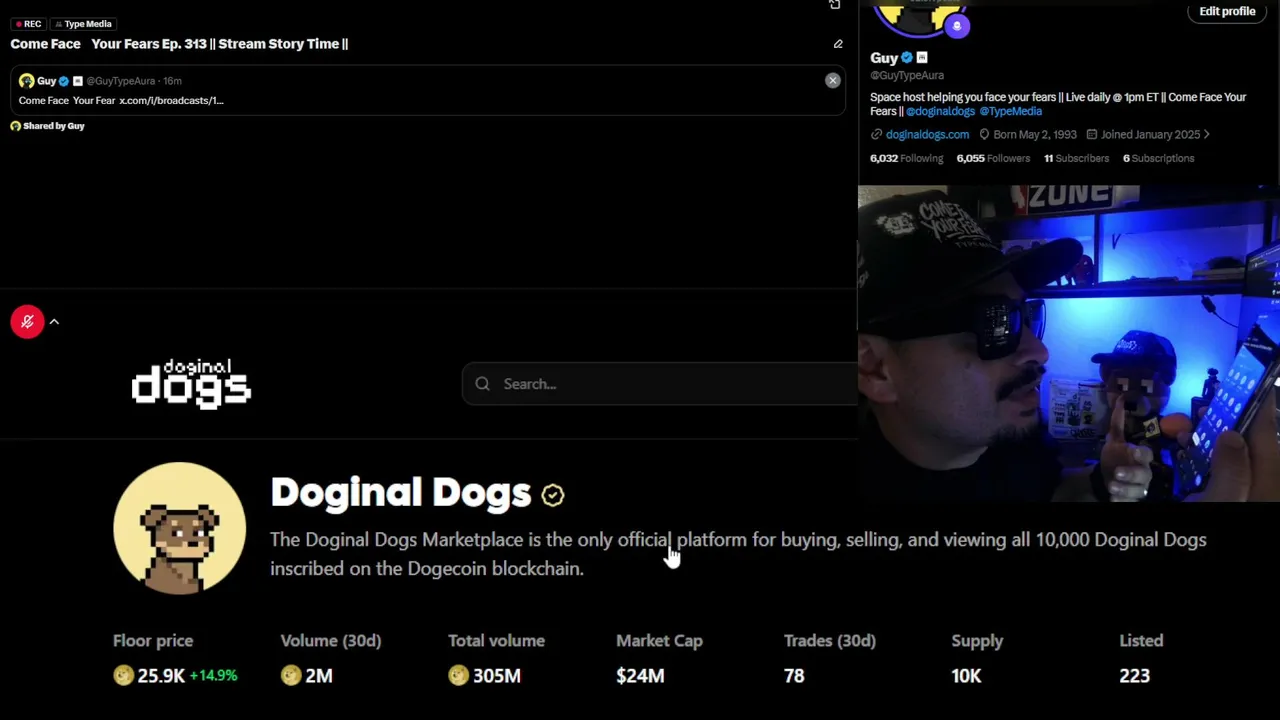The height and width of the screenshot is (720, 1280).
Task: Click the verified badge next to Doginal Dogs
Action: coord(553,494)
